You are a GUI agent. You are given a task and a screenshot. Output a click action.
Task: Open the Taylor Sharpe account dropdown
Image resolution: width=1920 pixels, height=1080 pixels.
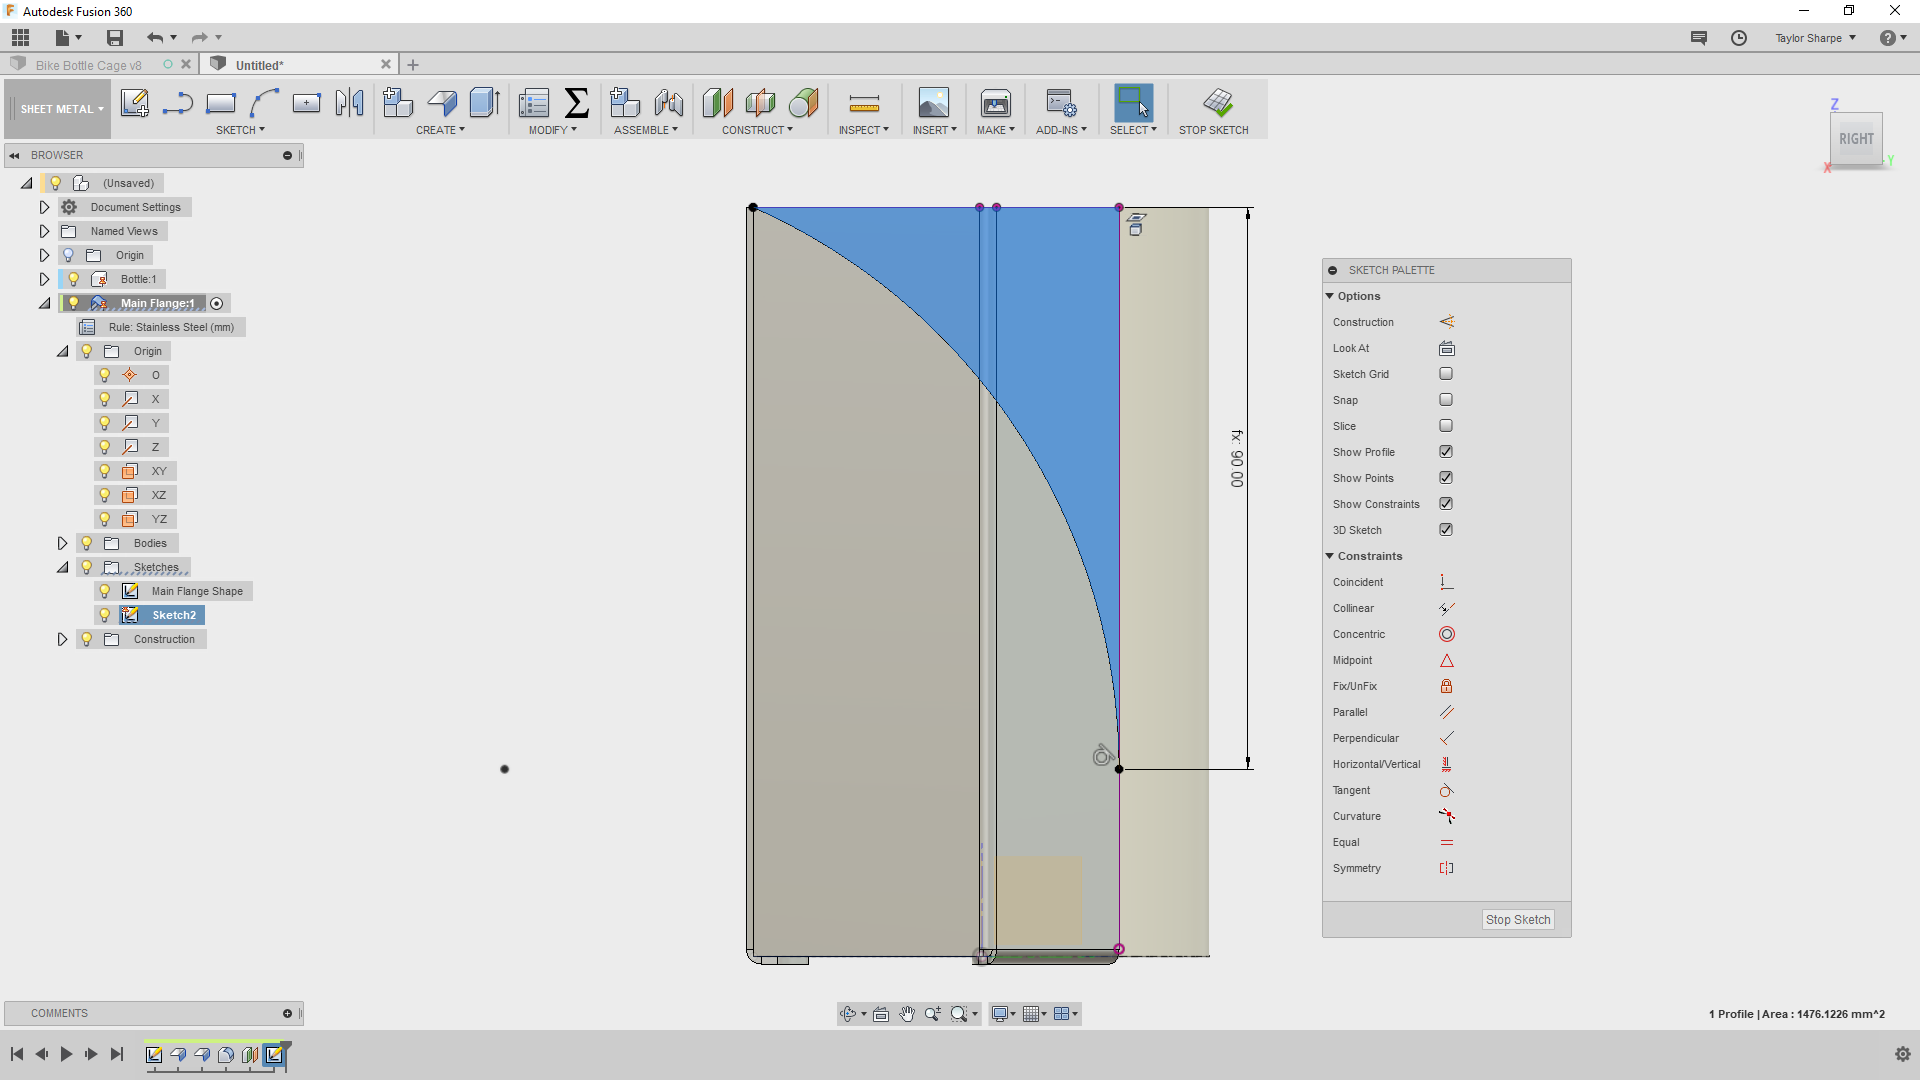[x=1816, y=38]
